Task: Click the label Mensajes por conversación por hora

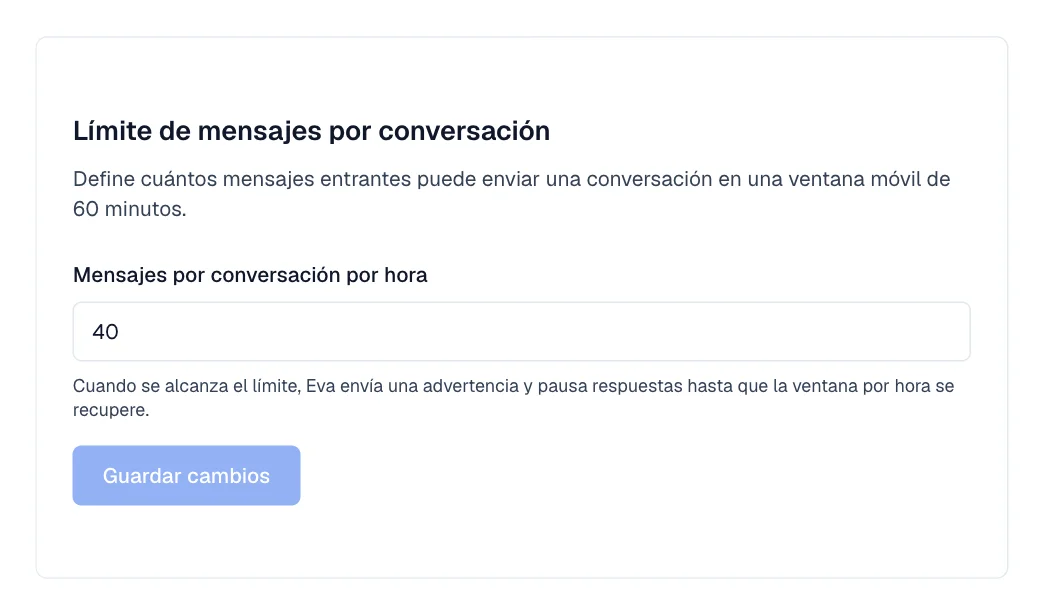Action: [250, 275]
